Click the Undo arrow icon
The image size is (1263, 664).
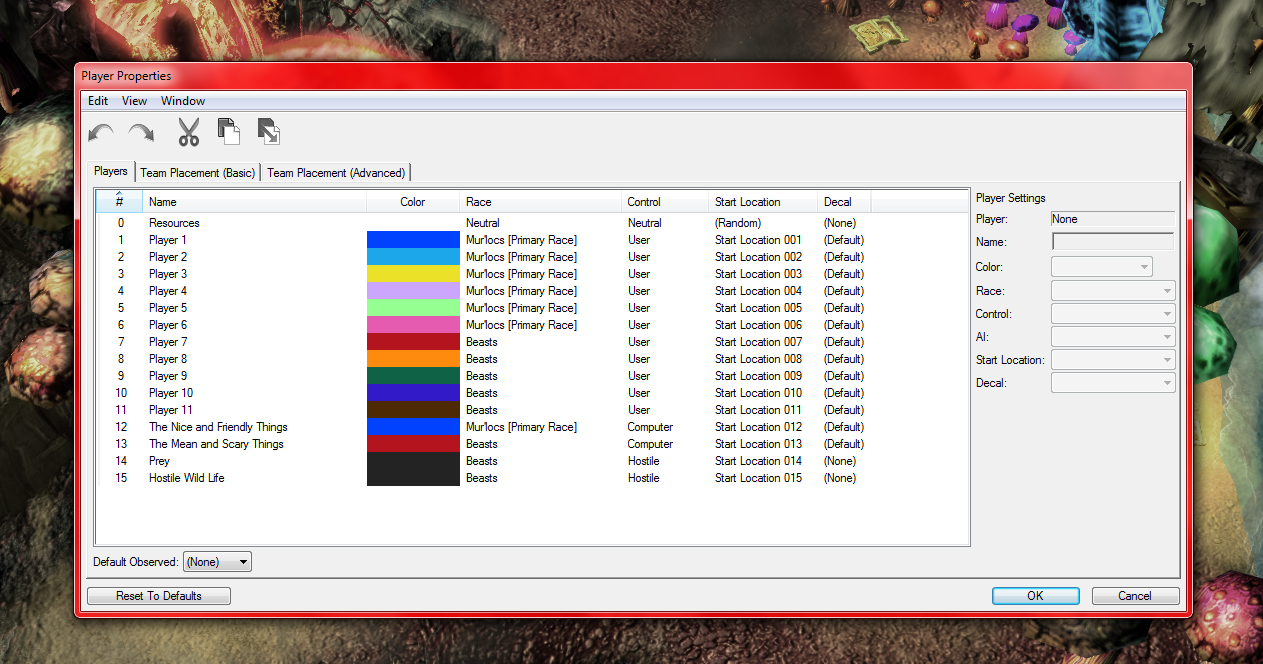[101, 132]
